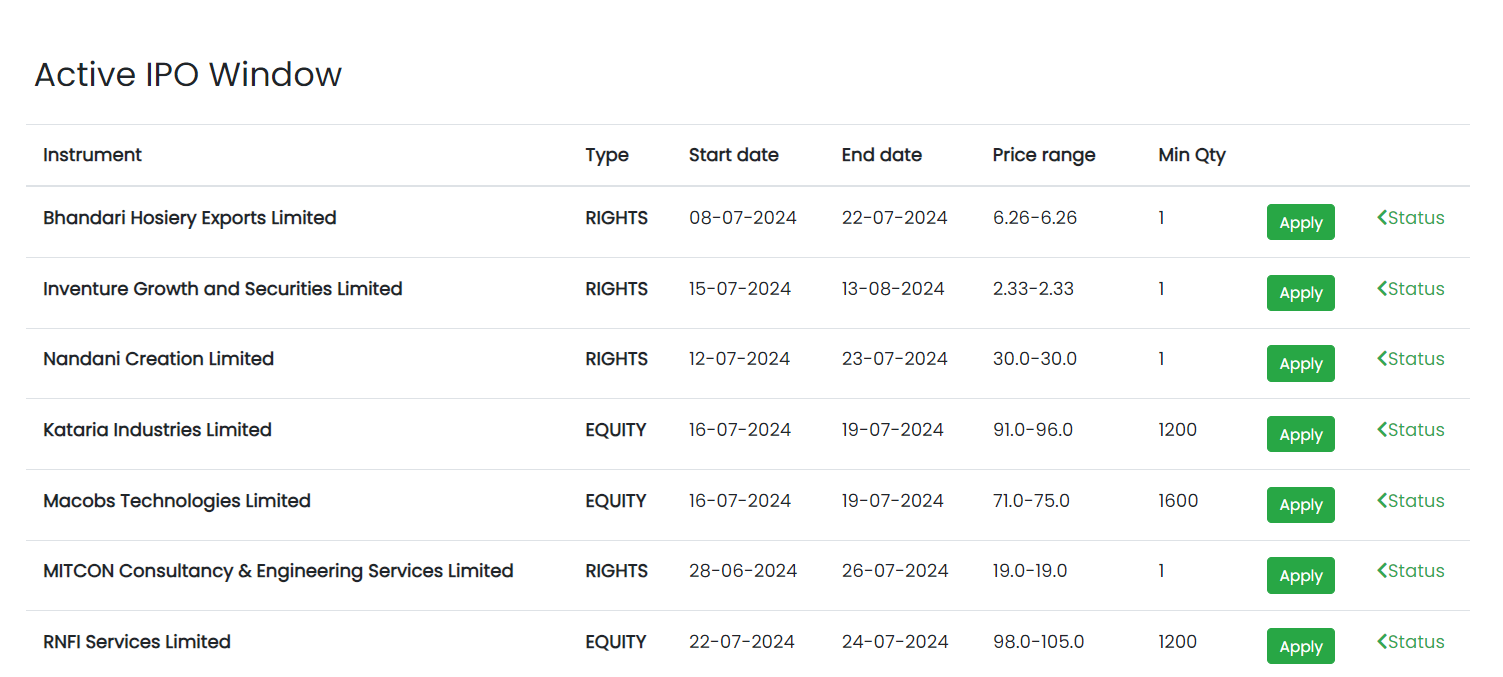The image size is (1503, 677).
Task: Apply for RNFI Services Limited IPO
Action: tap(1300, 646)
